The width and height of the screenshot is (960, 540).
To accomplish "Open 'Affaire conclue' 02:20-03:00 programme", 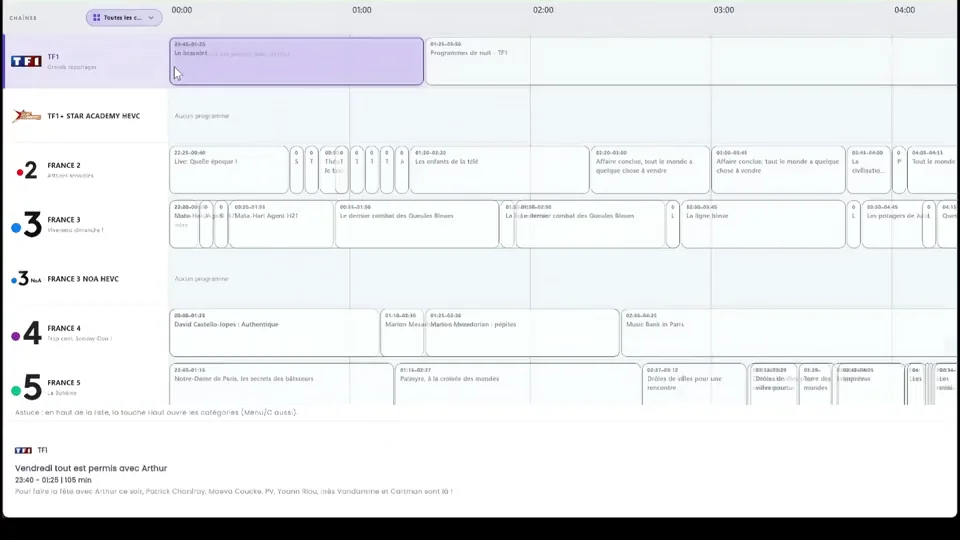I will point(650,170).
